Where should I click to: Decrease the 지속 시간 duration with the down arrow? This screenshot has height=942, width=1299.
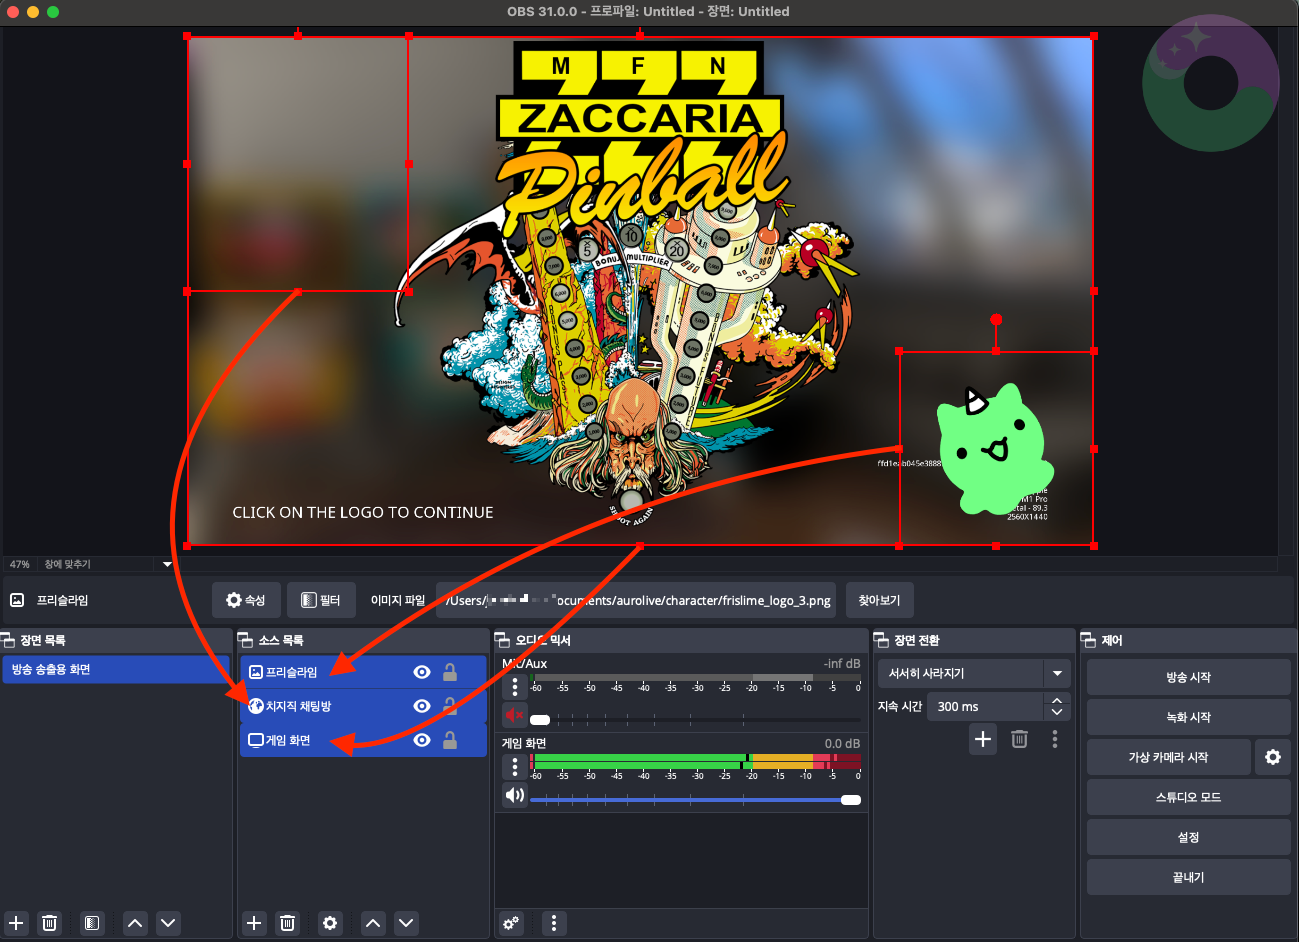click(x=1057, y=713)
